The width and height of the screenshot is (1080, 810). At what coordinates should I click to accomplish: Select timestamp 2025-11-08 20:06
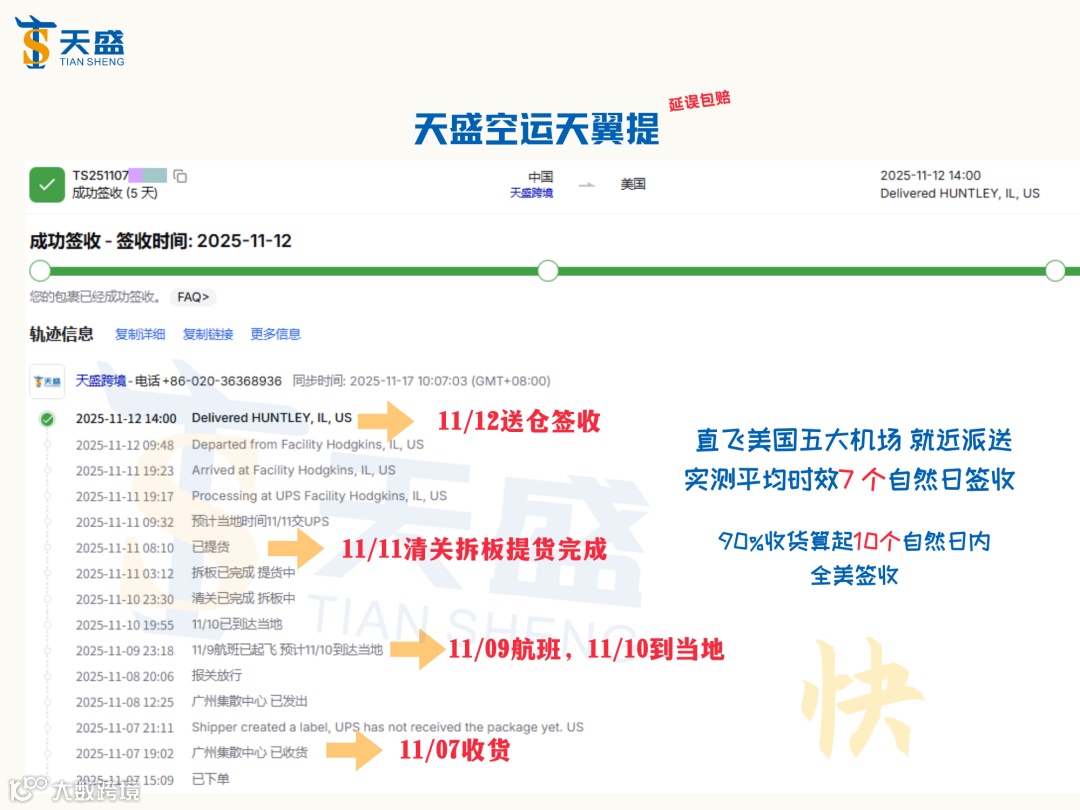tap(125, 676)
